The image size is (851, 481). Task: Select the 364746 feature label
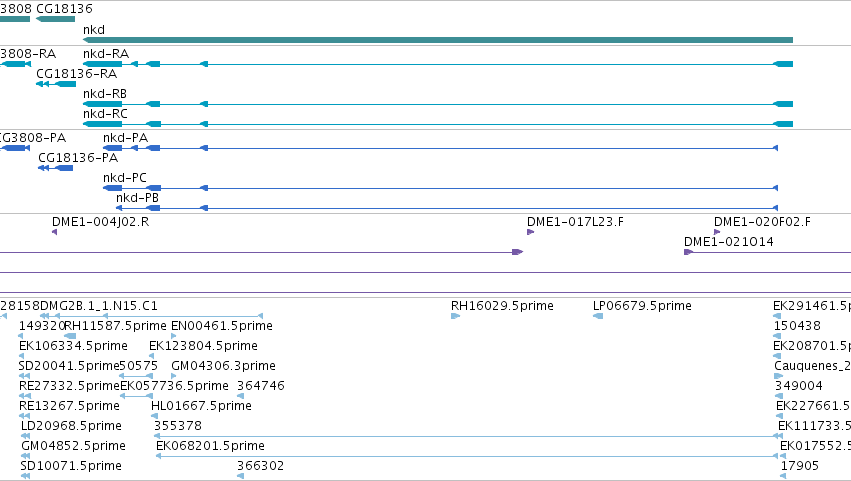[x=261, y=387]
